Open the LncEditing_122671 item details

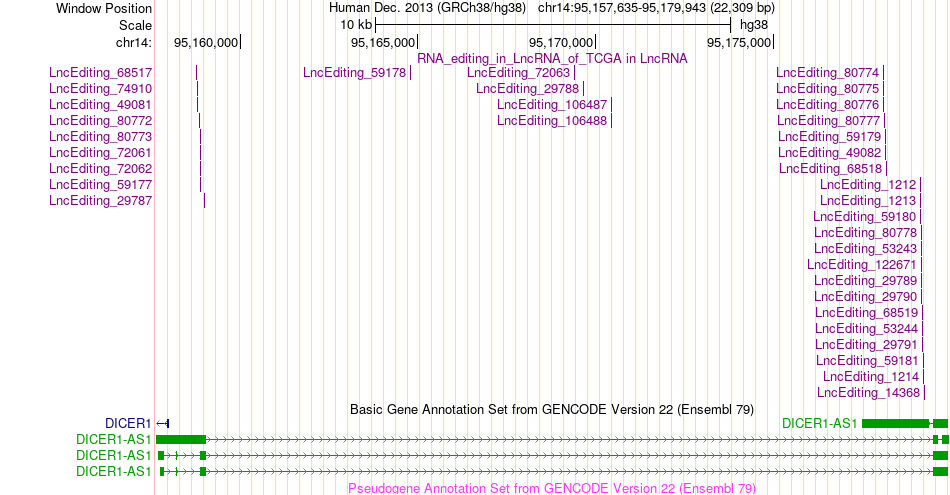[x=862, y=265]
